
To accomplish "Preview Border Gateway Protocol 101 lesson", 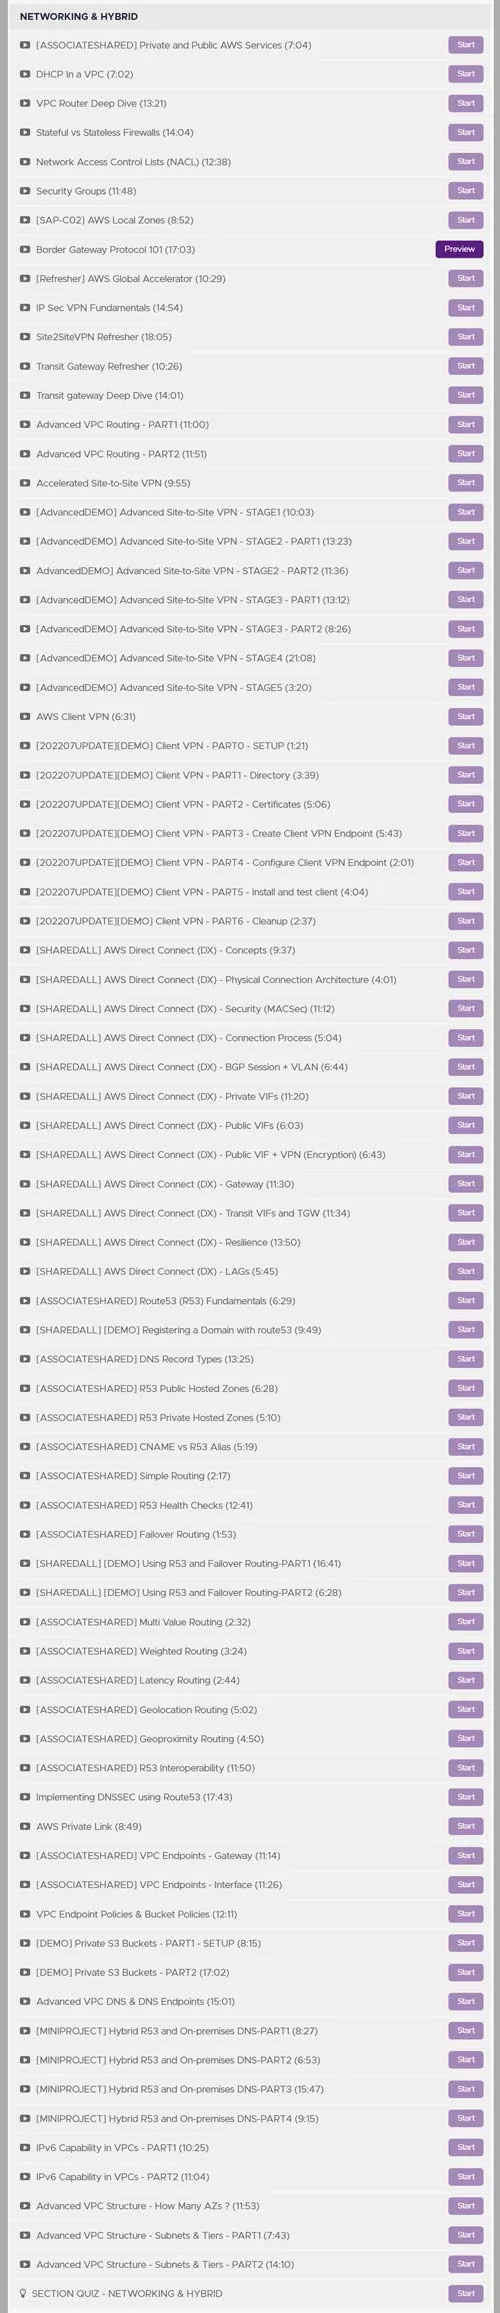I will pyautogui.click(x=459, y=249).
